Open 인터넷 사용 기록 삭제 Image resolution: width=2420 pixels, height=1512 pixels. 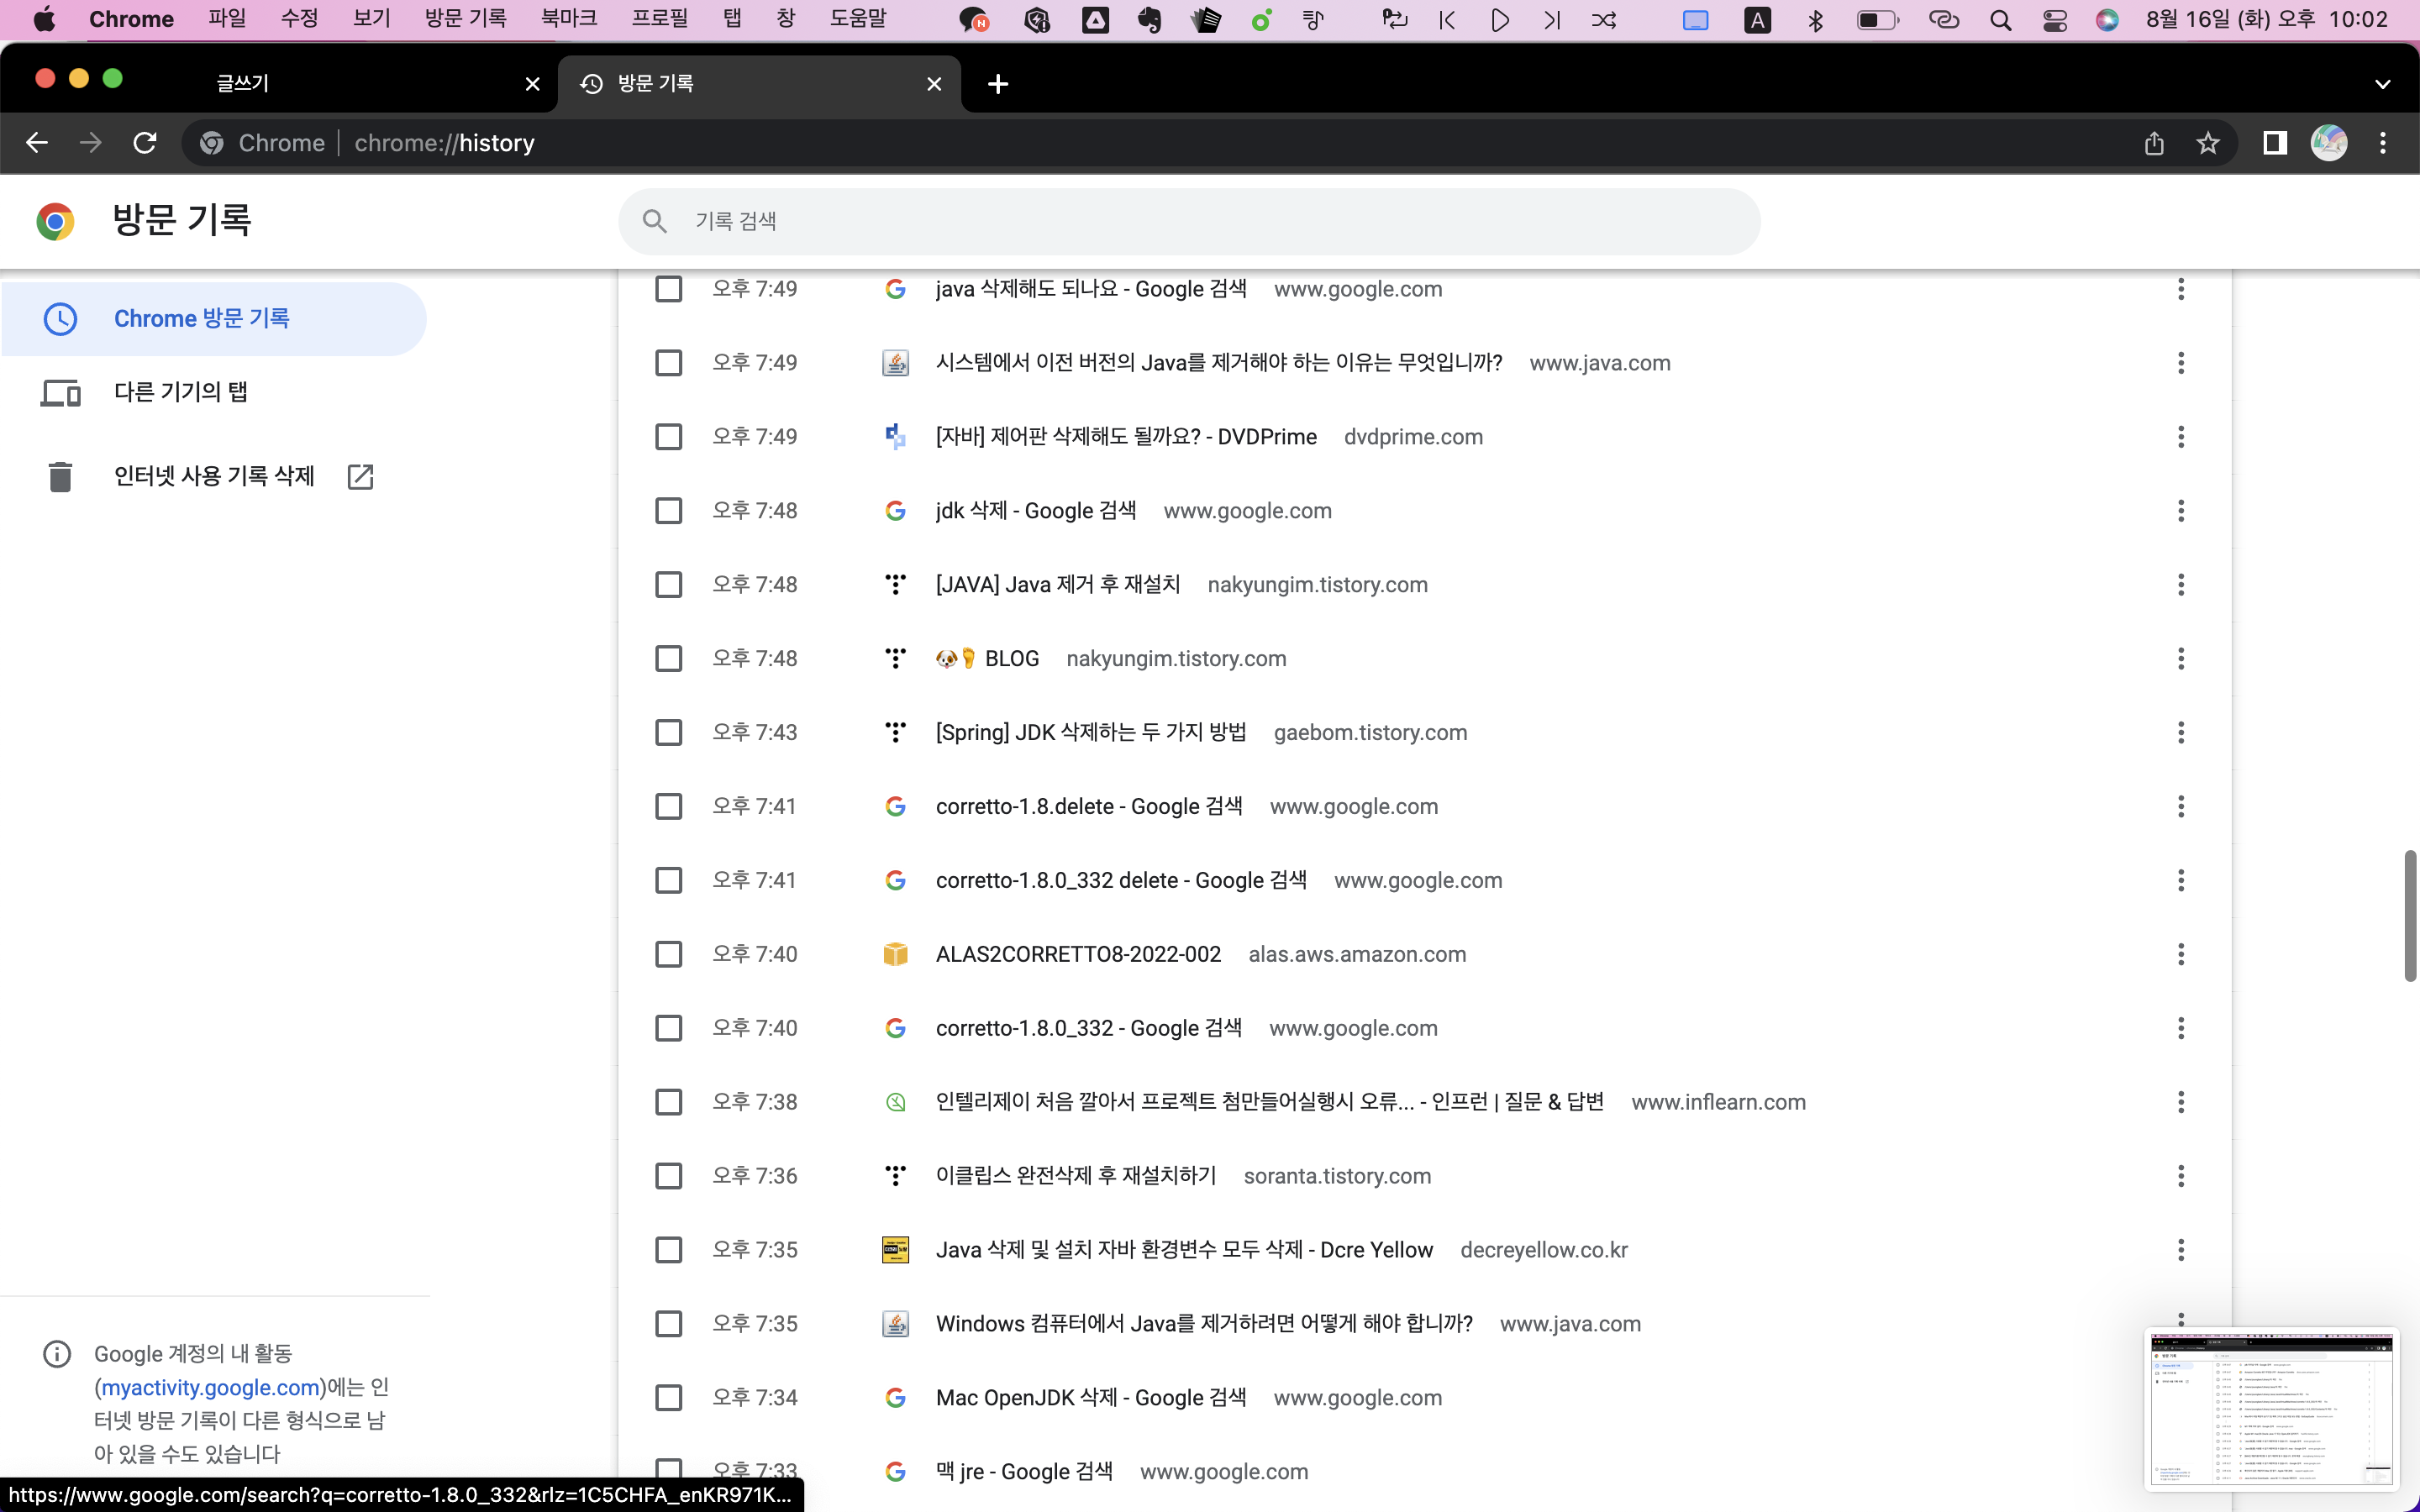[214, 476]
